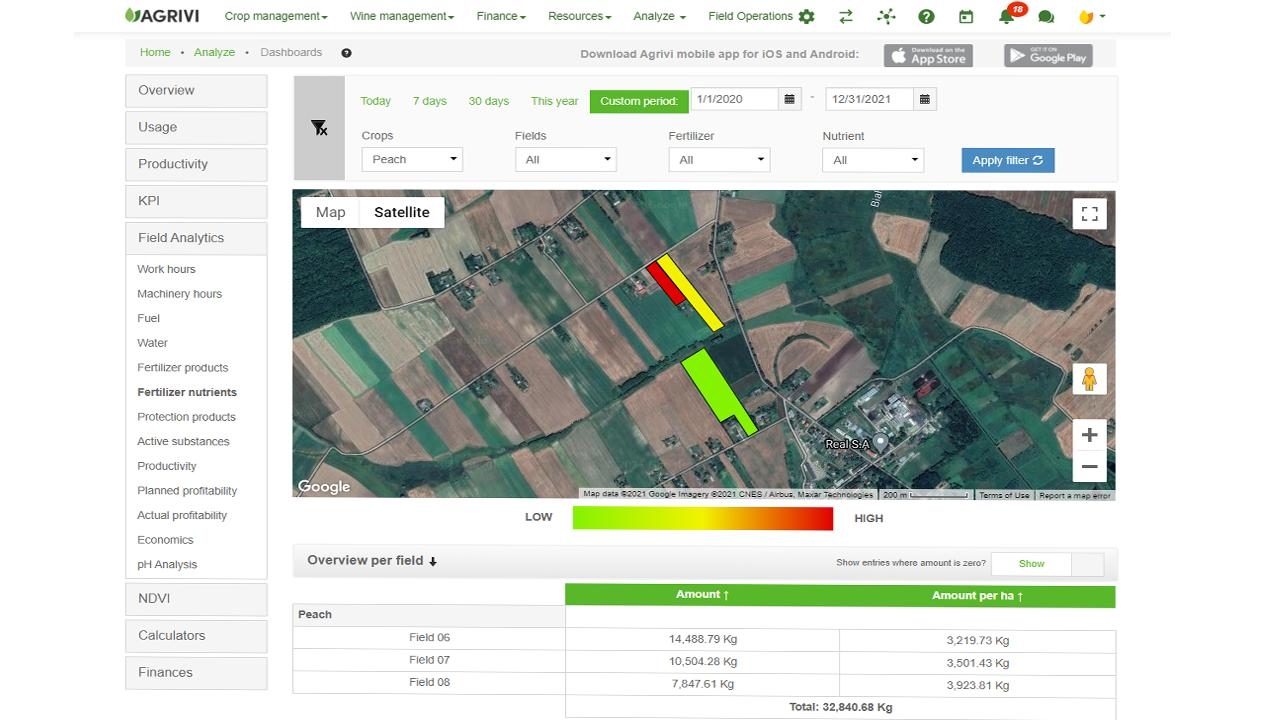Zoom in on the map
1280x720 pixels.
coord(1090,435)
